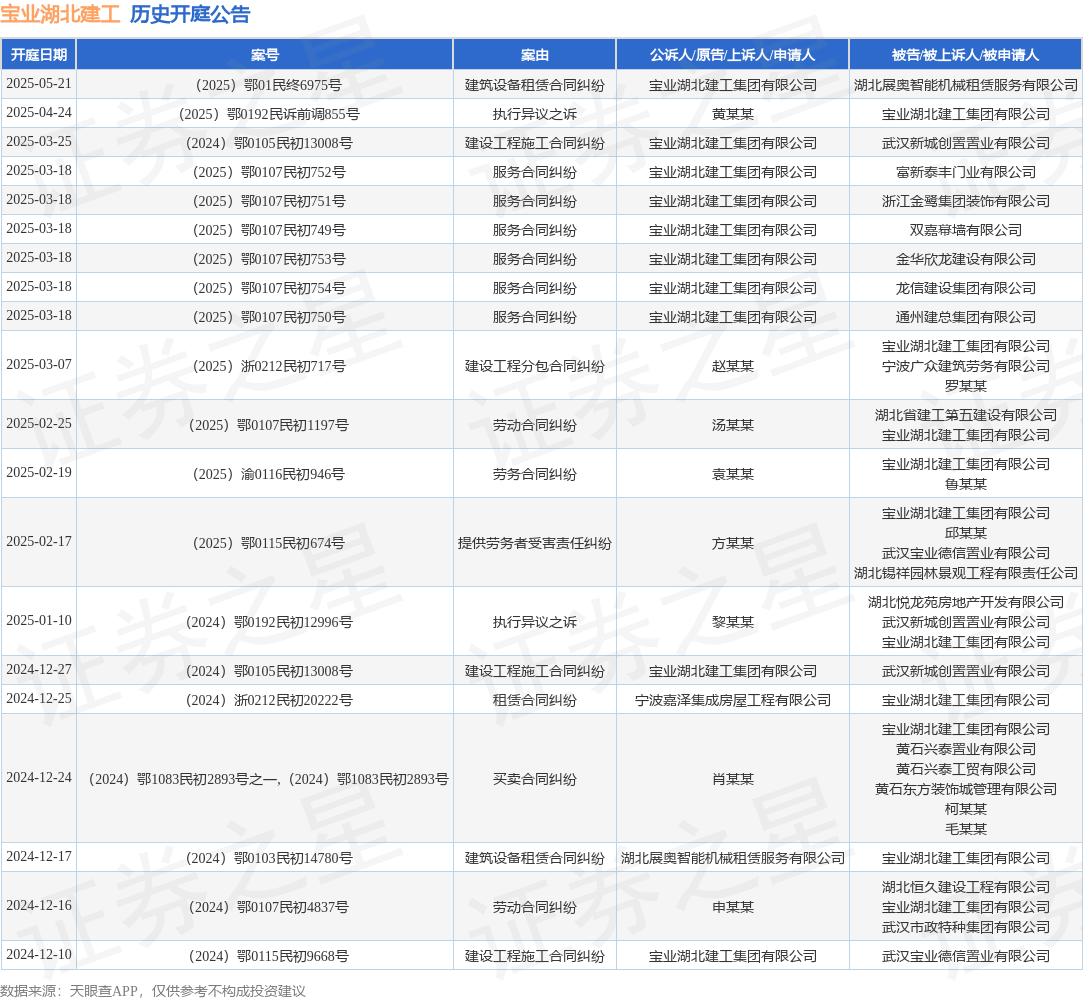
Task: Click date cell 2025-03-25
Action: [x=39, y=142]
